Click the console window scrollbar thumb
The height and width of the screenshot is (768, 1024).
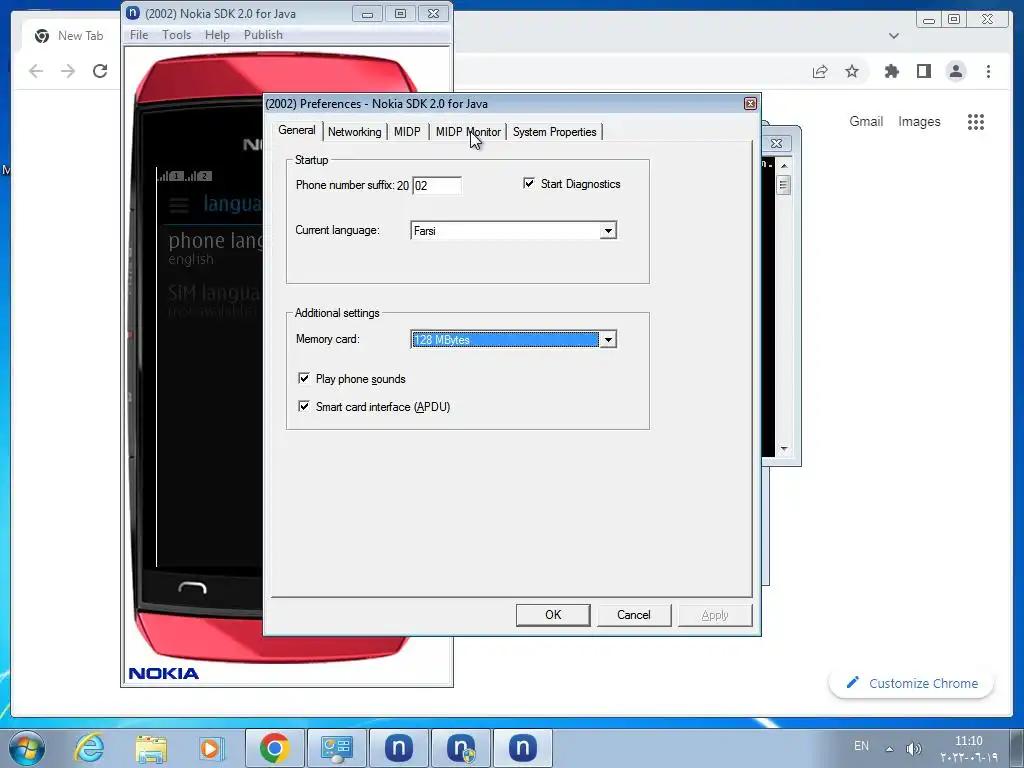pyautogui.click(x=784, y=185)
